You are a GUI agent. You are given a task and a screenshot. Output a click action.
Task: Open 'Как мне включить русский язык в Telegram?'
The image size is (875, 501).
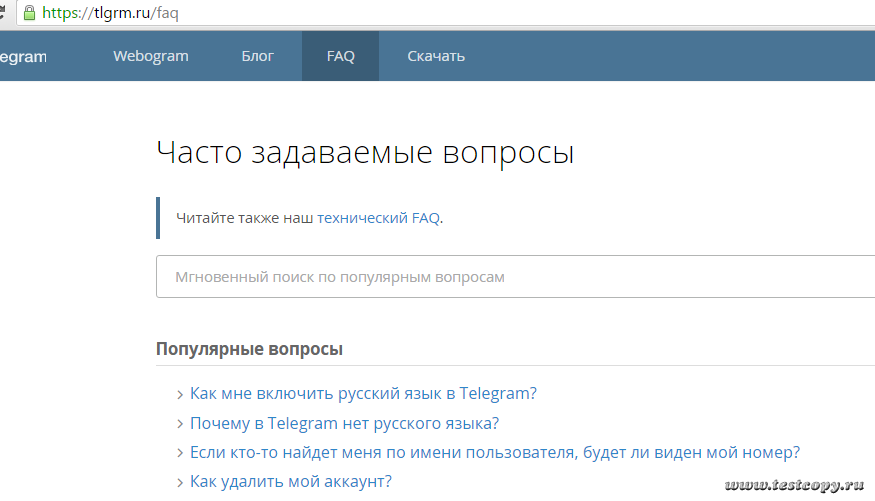pyautogui.click(x=363, y=394)
